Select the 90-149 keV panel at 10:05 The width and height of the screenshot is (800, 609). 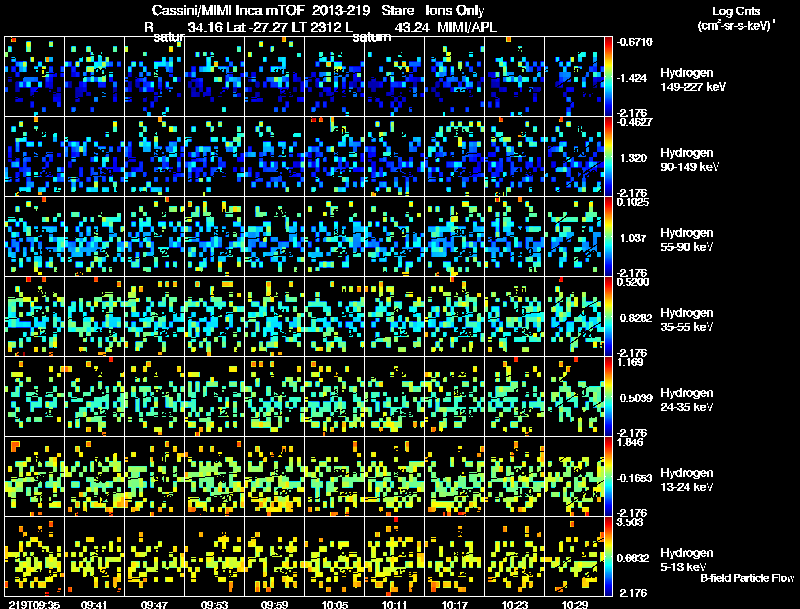pyautogui.click(x=335, y=157)
